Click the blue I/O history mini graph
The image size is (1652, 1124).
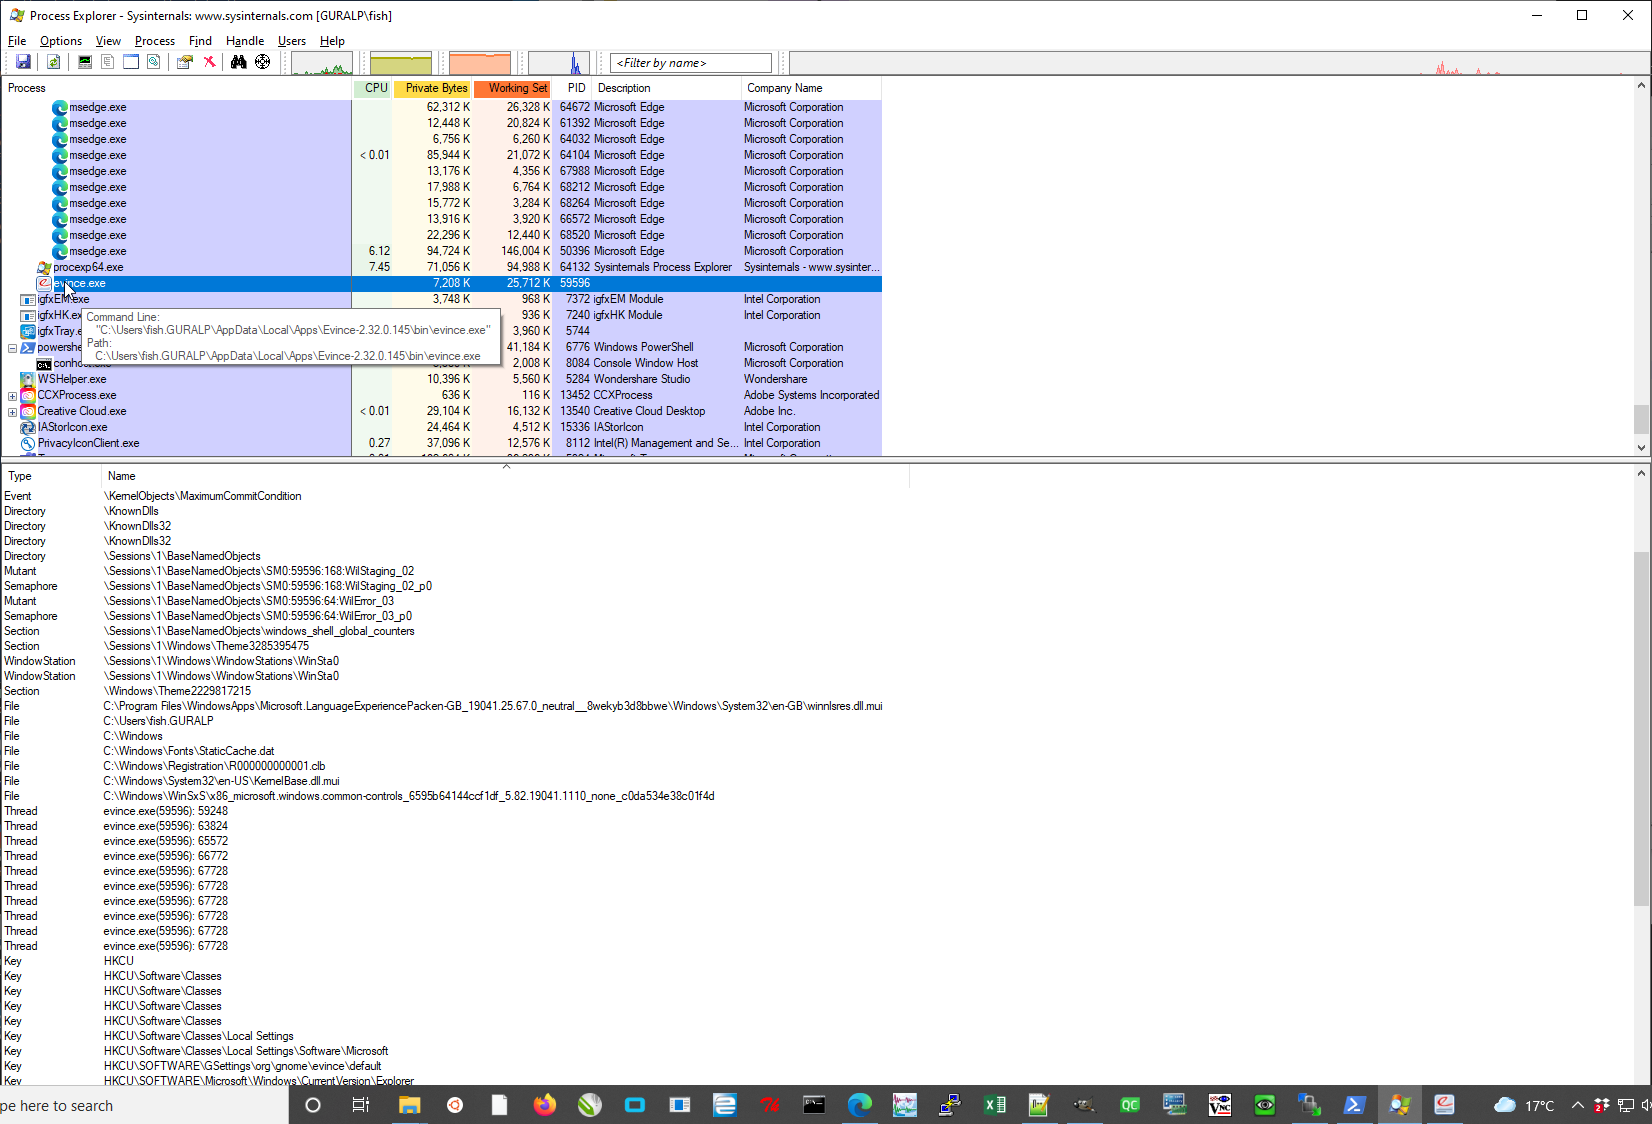559,63
